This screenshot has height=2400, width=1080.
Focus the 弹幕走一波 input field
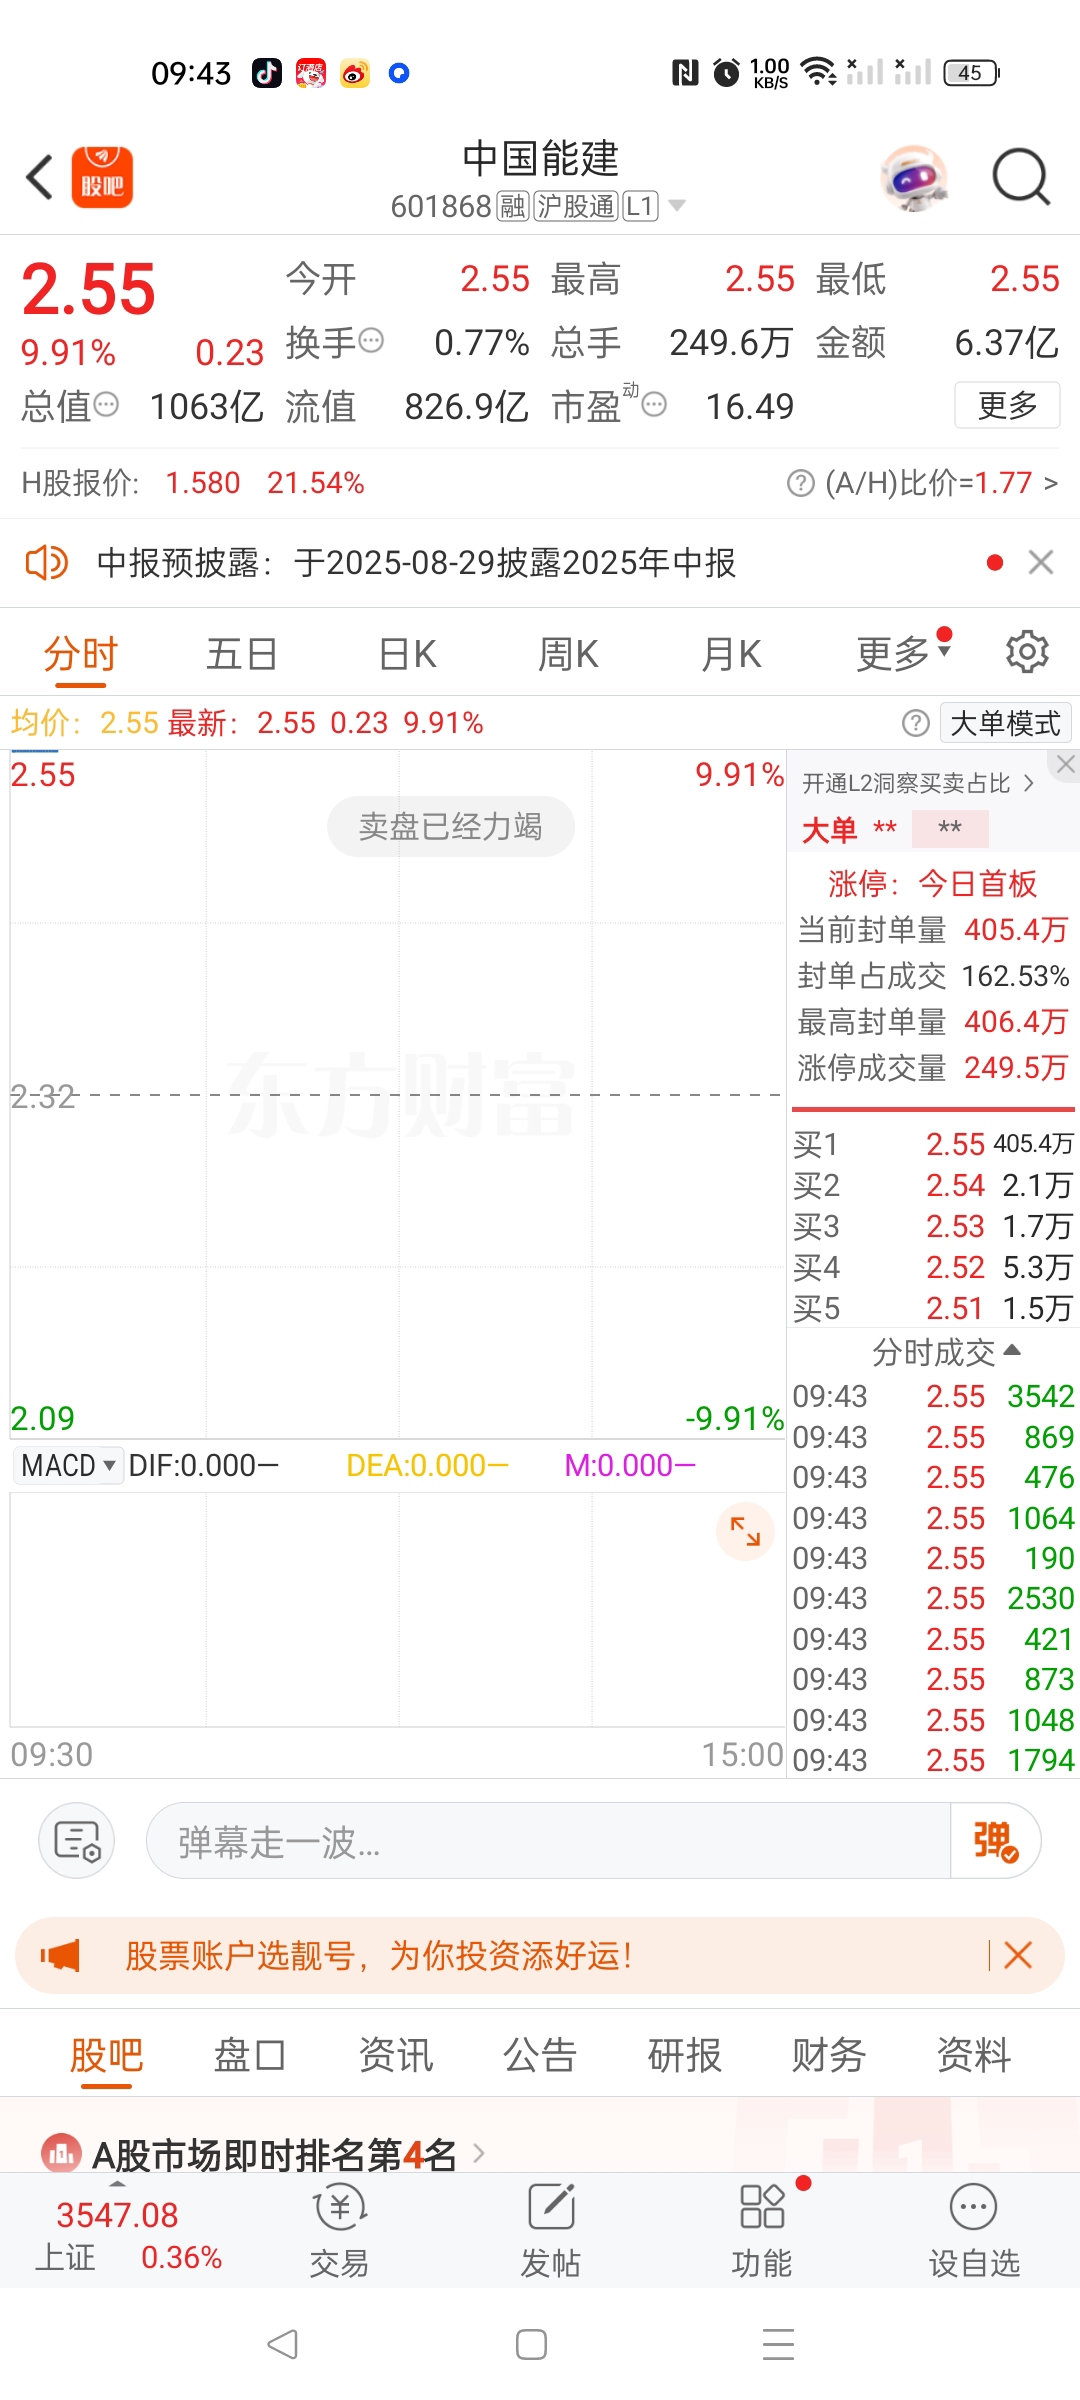548,1841
